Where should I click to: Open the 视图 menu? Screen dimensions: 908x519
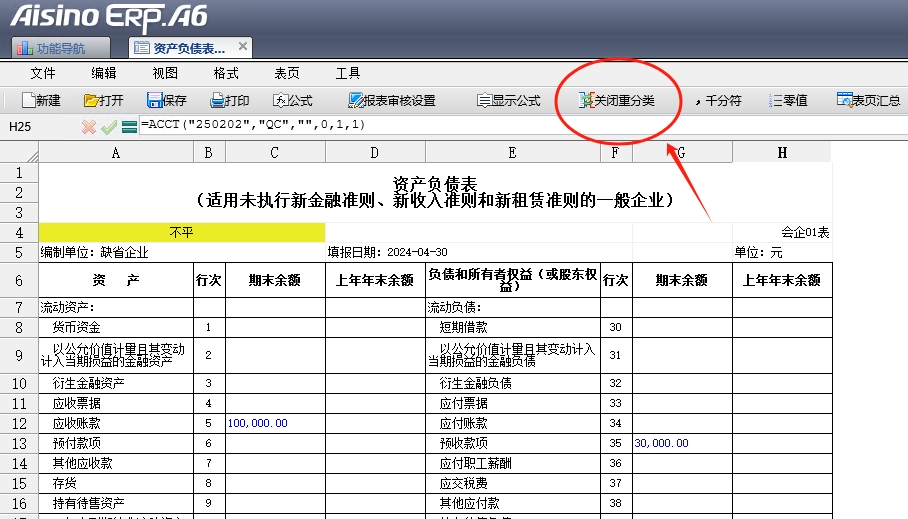coord(165,73)
